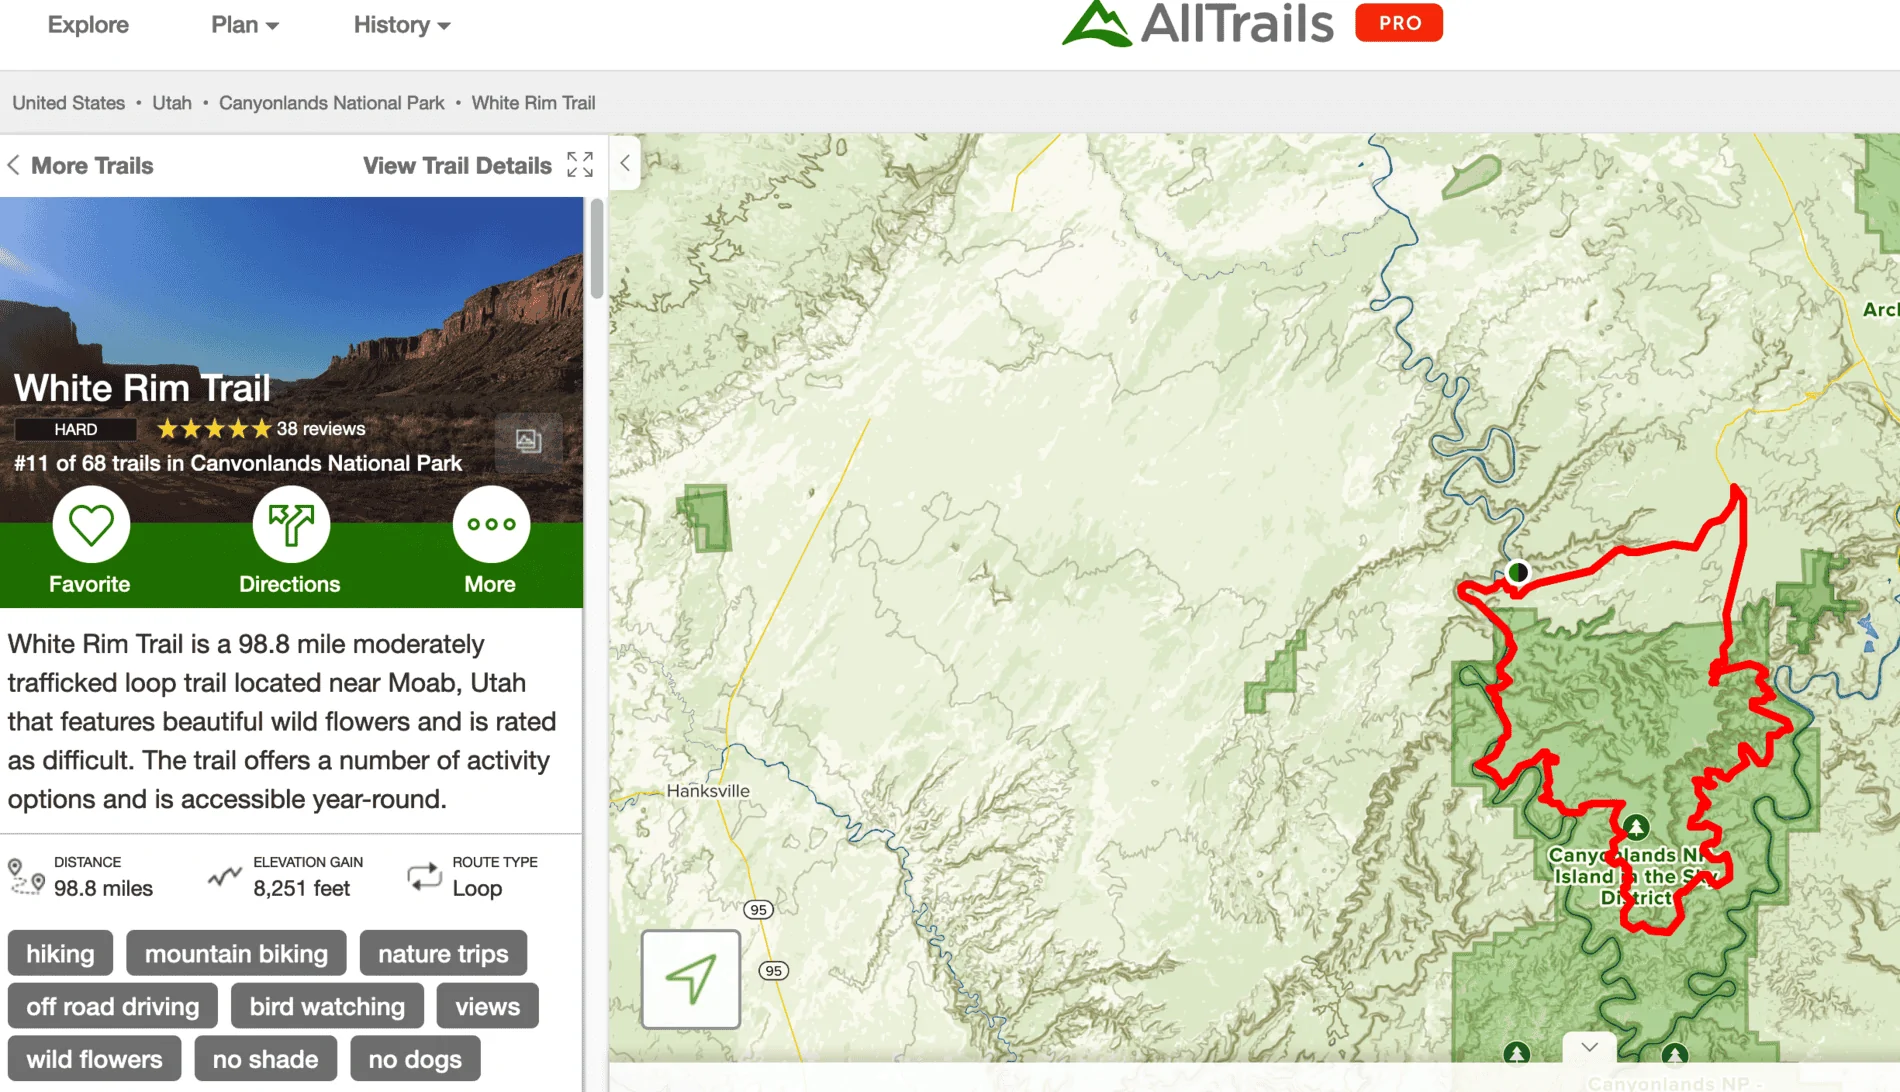Open the Explore menu item

(88, 25)
